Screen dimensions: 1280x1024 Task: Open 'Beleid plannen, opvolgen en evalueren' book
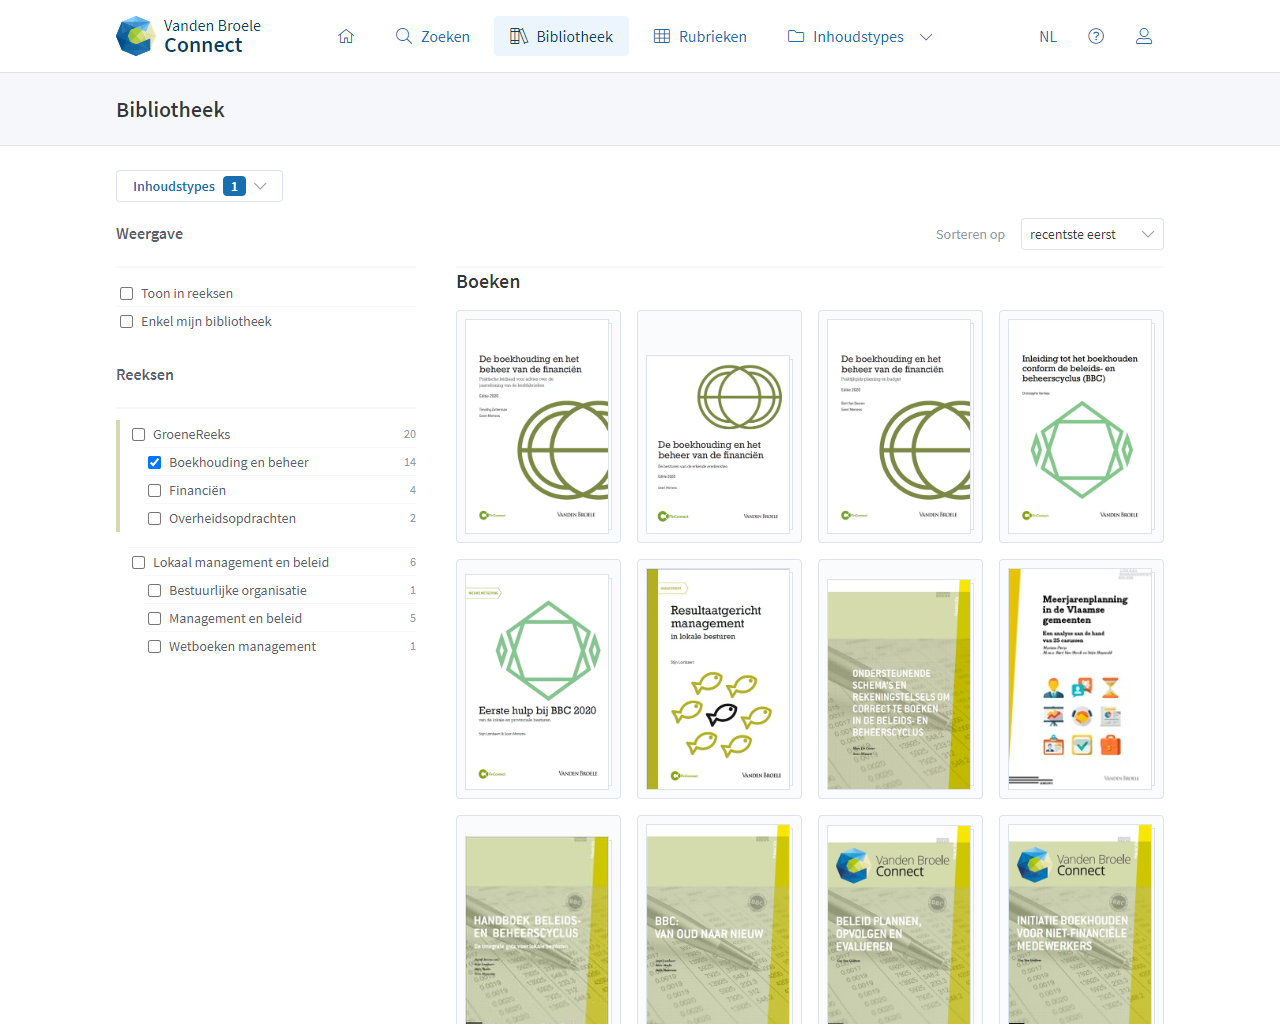900,920
